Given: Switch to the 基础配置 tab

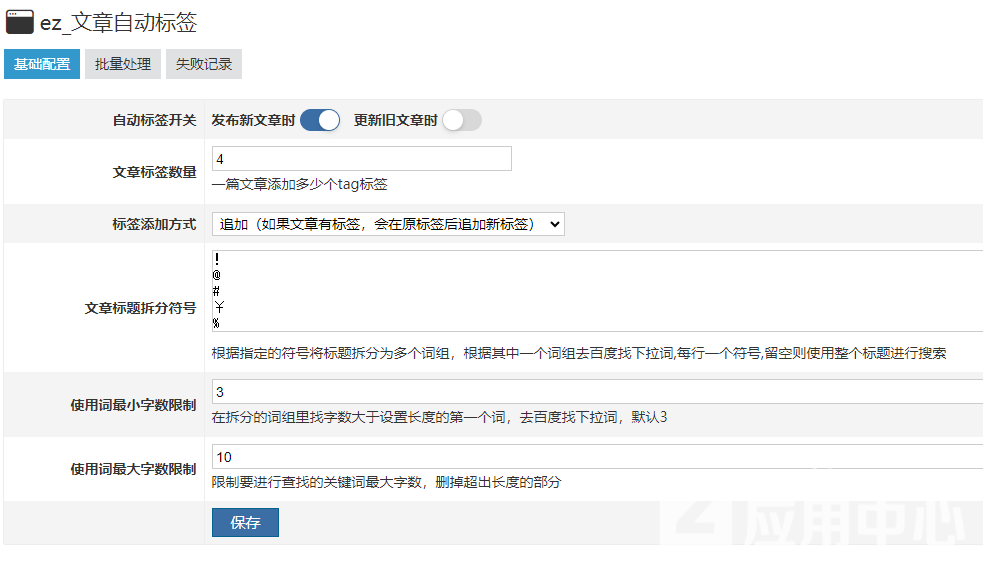Looking at the screenshot, I should 42,64.
